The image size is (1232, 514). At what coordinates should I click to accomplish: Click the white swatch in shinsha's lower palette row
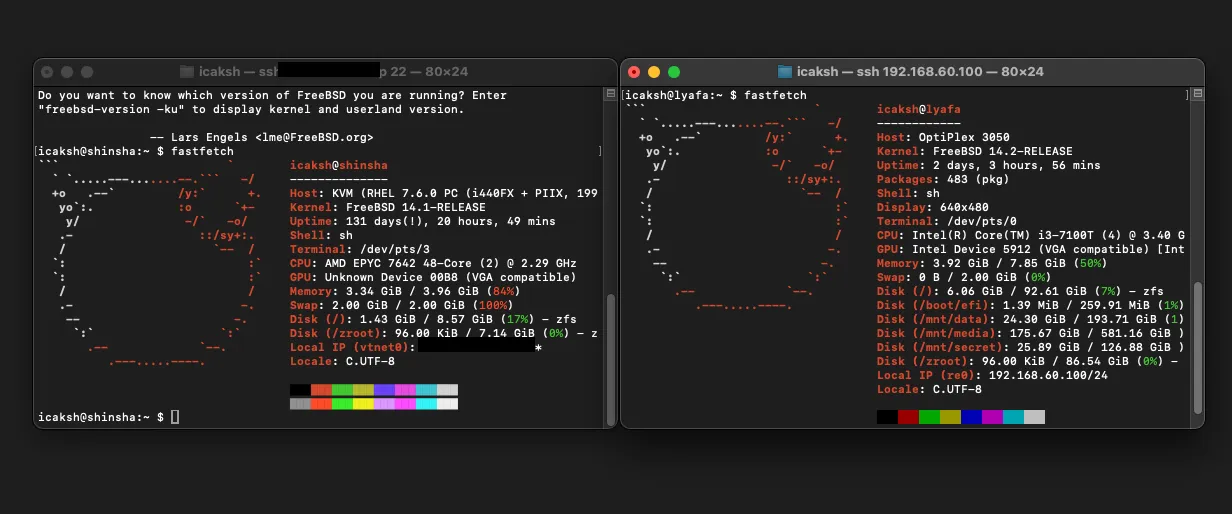[x=447, y=404]
